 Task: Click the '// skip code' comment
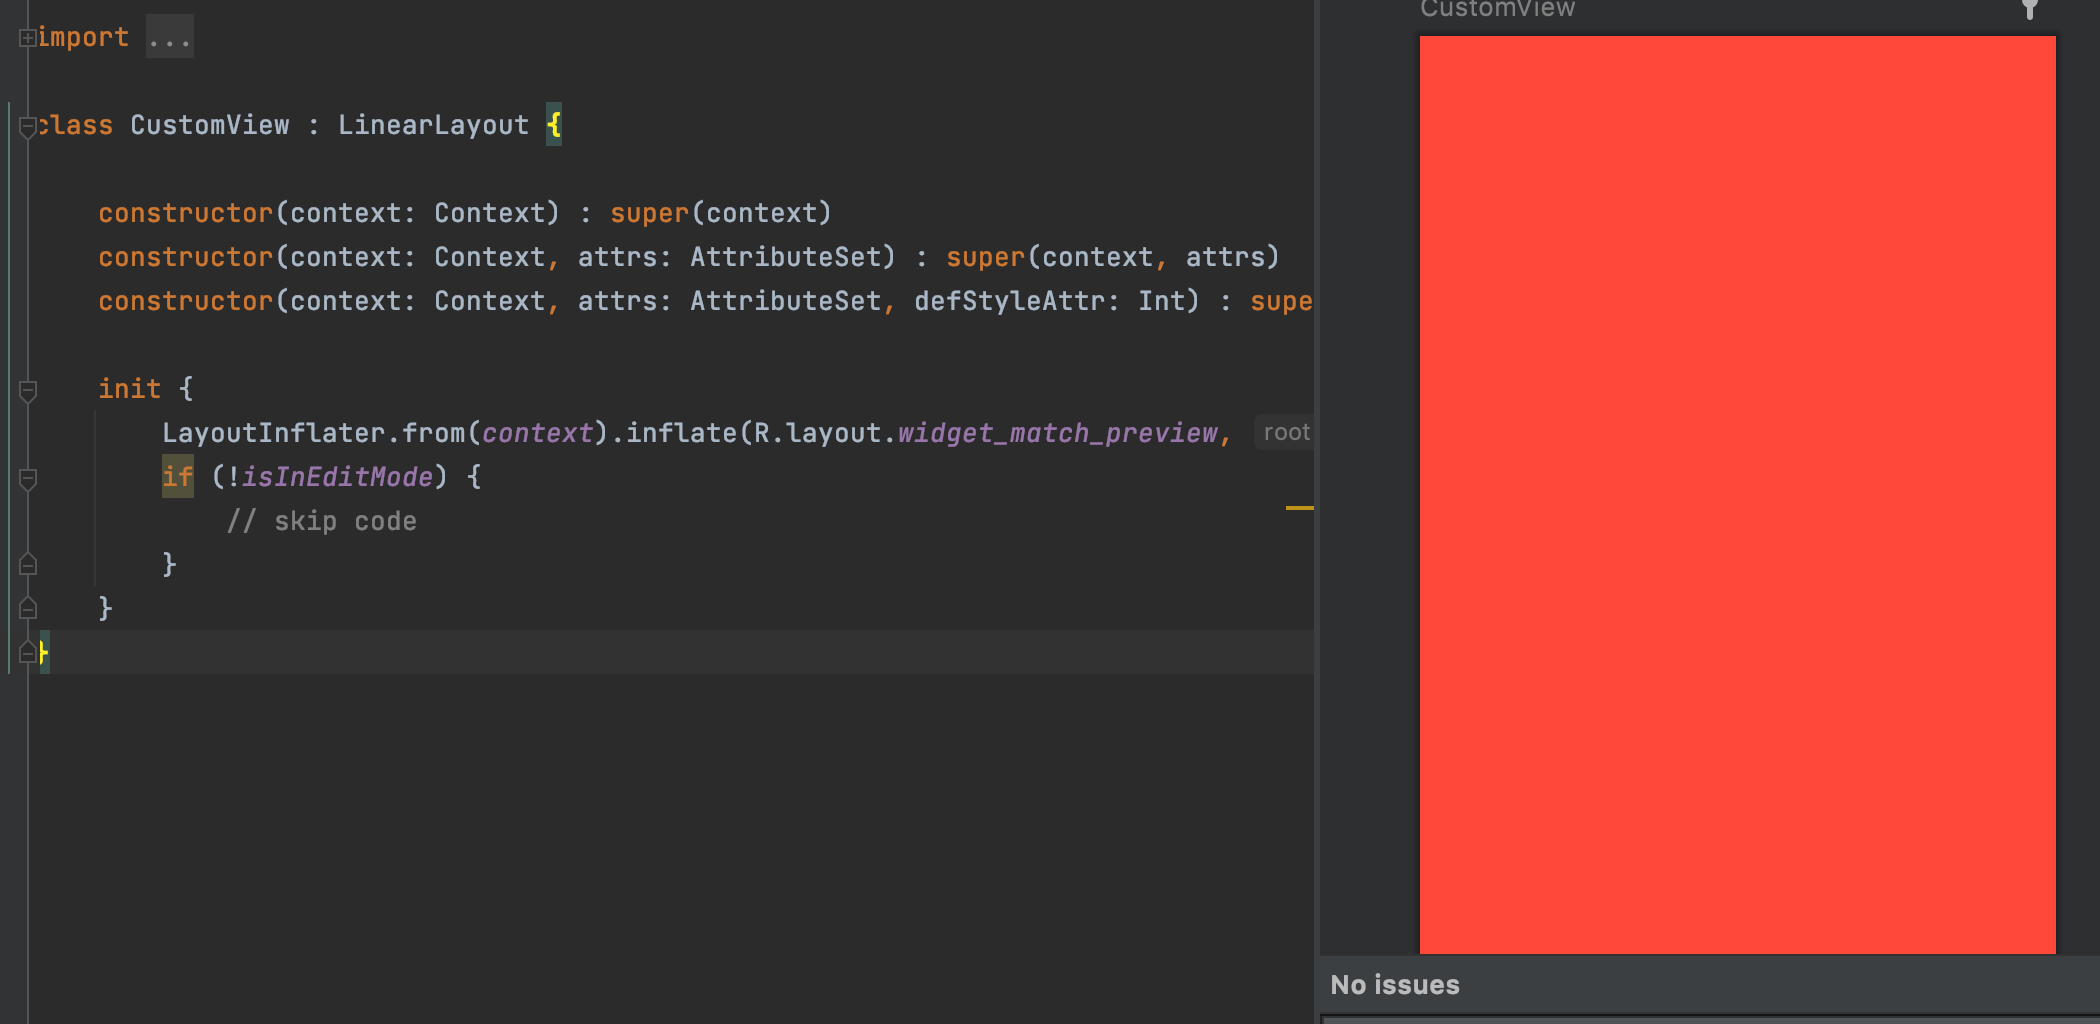pos(321,521)
